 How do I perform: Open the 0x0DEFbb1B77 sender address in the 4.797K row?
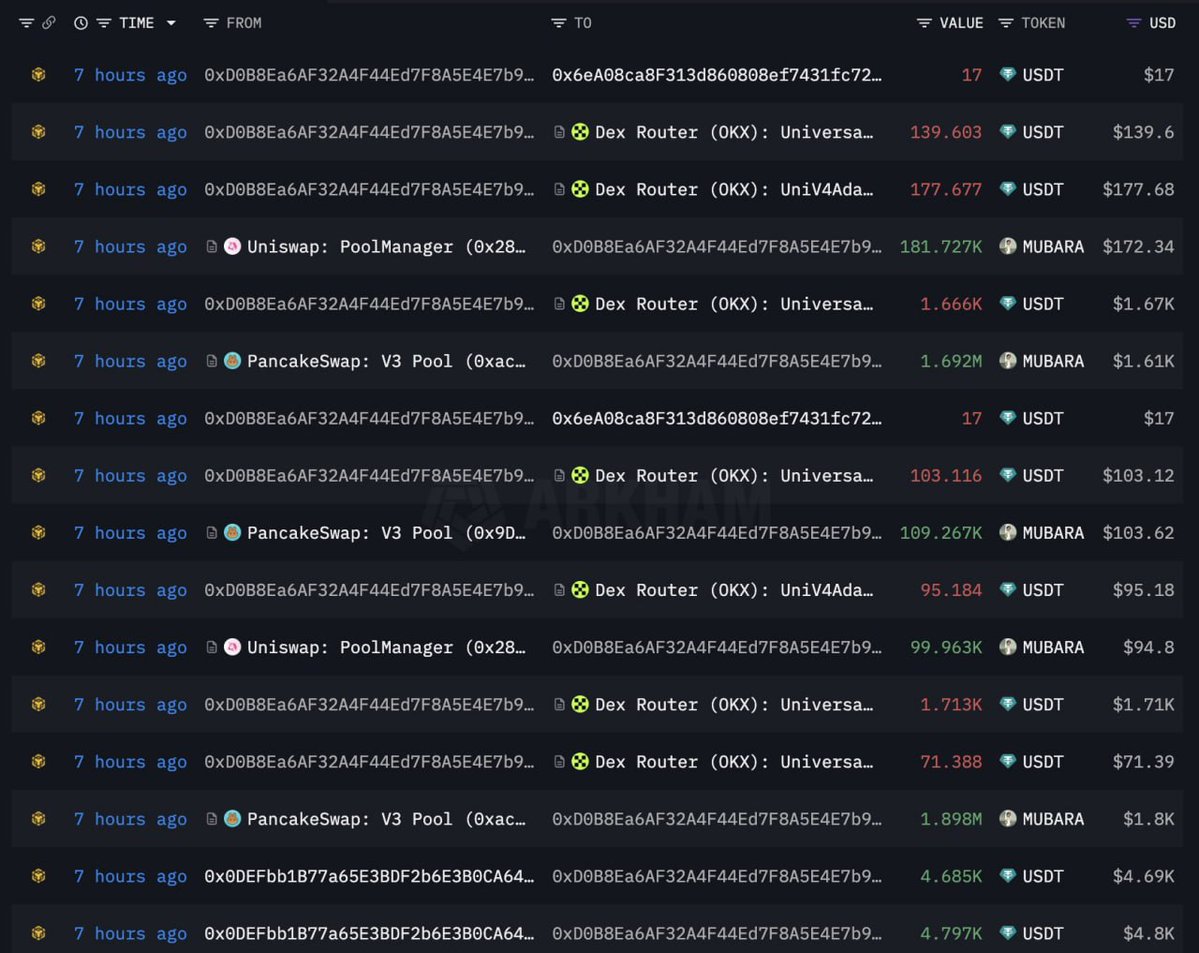click(x=369, y=933)
